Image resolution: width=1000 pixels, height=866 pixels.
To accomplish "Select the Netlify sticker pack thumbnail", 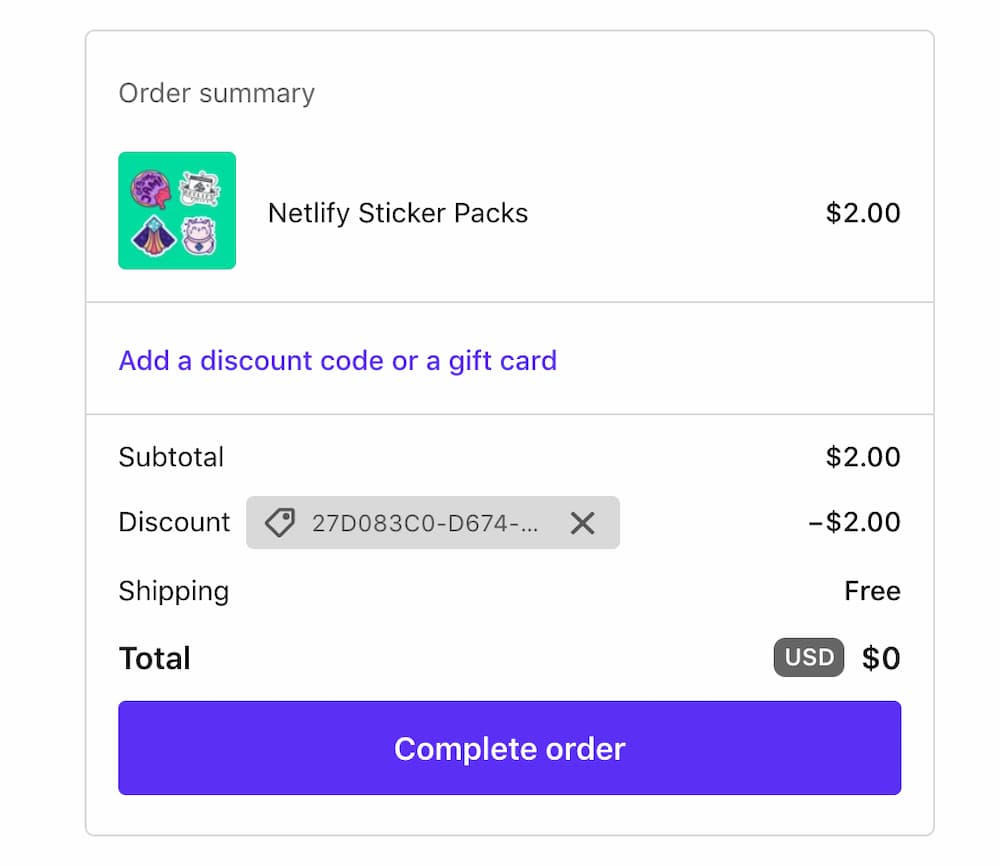I will coord(177,211).
